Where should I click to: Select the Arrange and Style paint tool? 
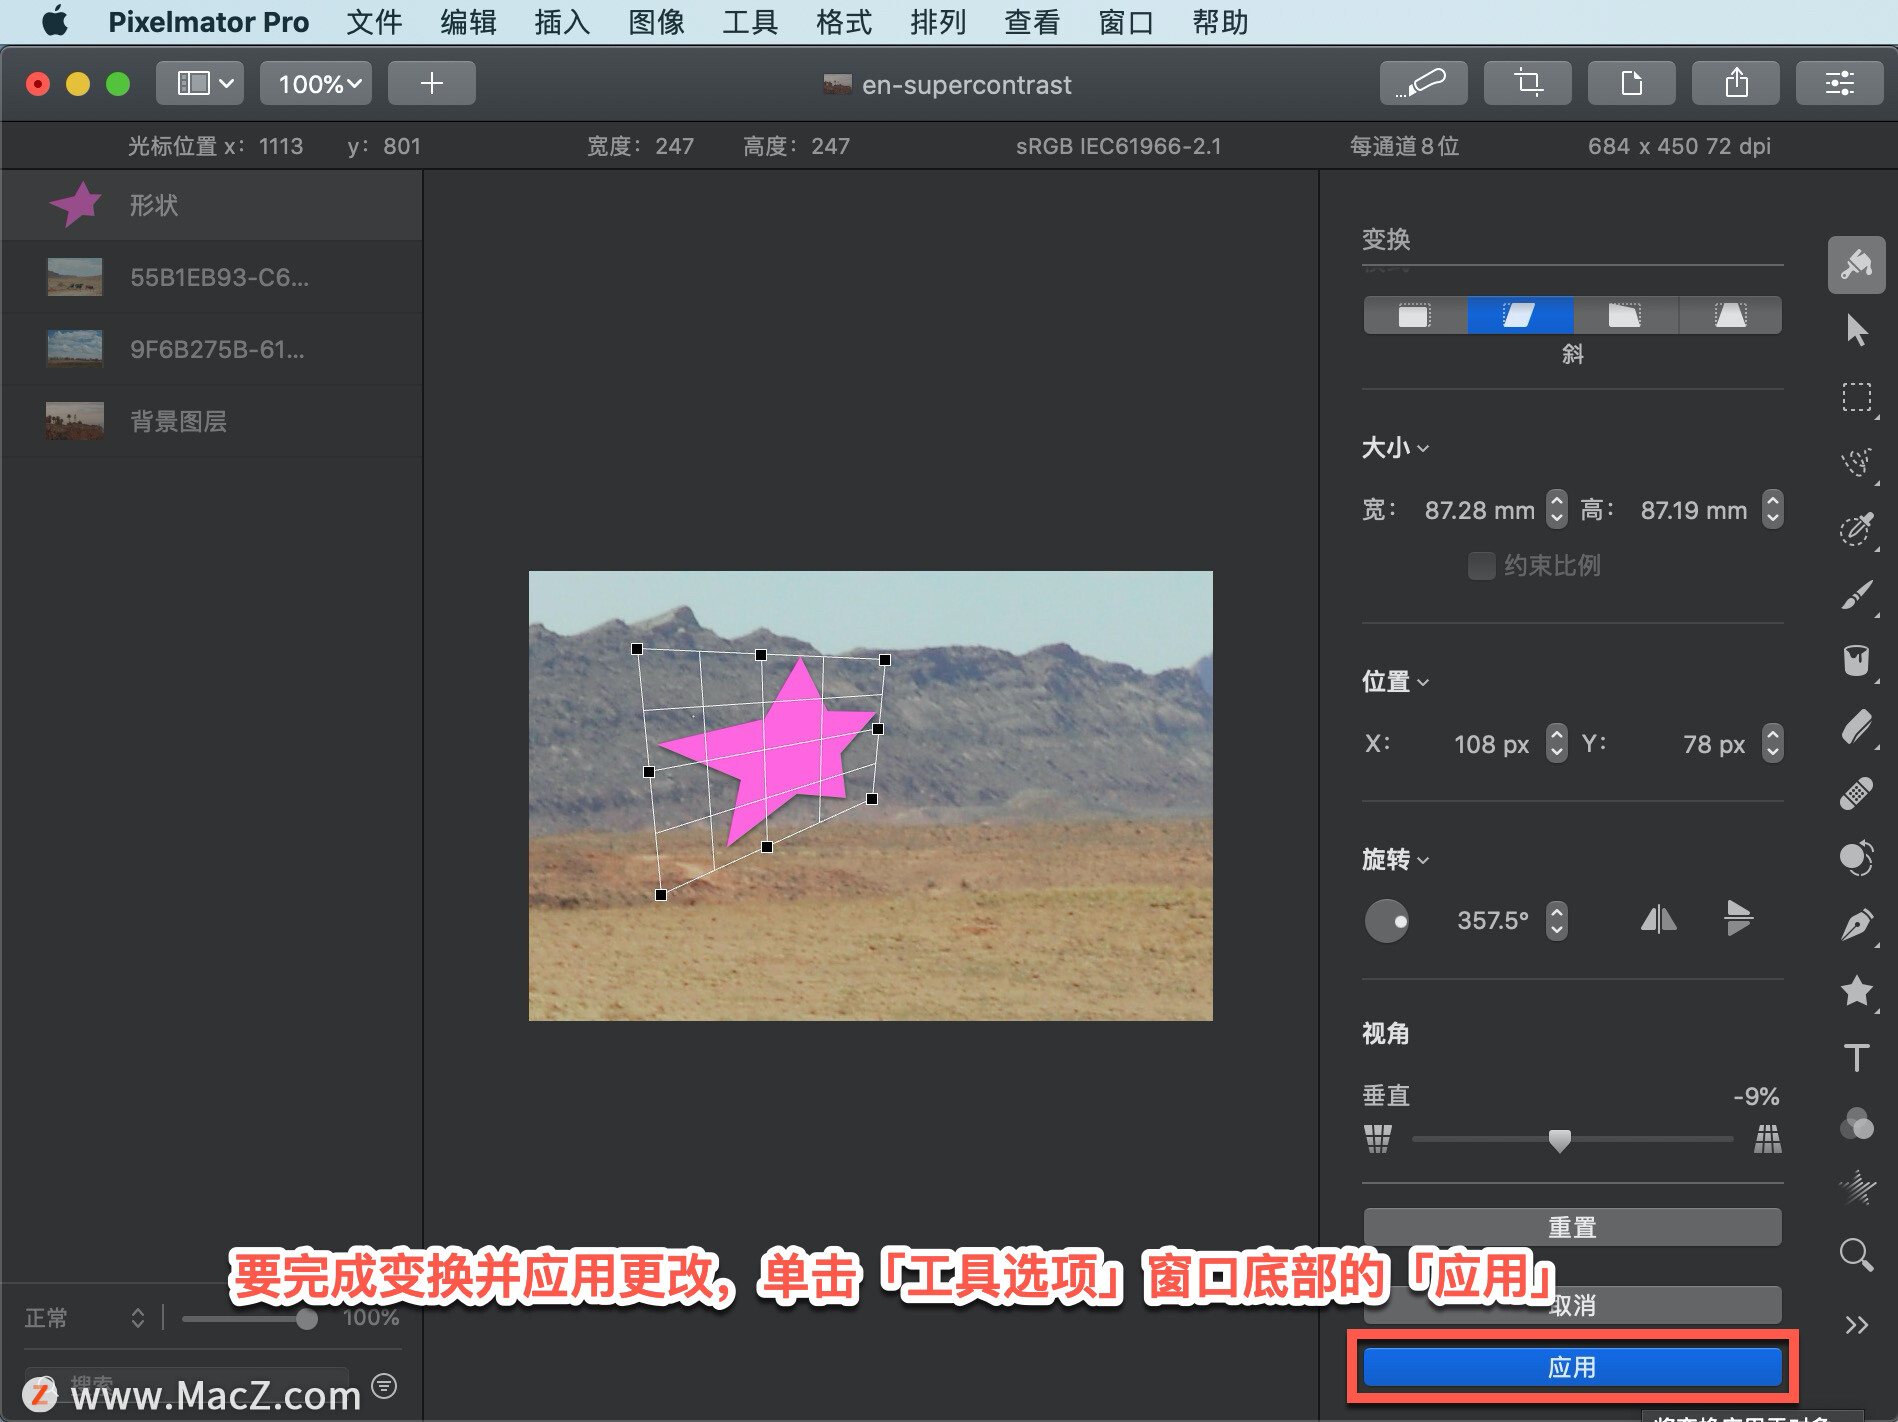coord(1857,265)
